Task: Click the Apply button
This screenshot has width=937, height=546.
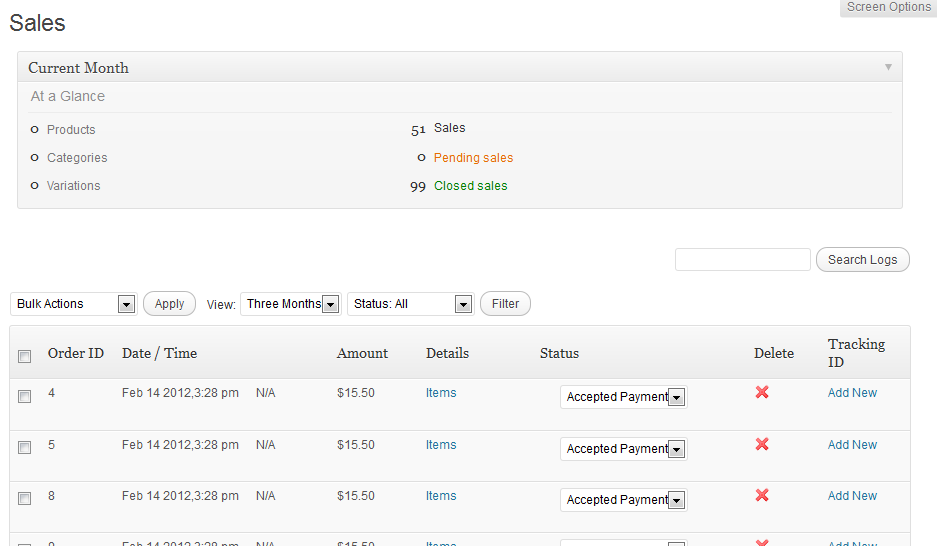Action: click(x=169, y=304)
